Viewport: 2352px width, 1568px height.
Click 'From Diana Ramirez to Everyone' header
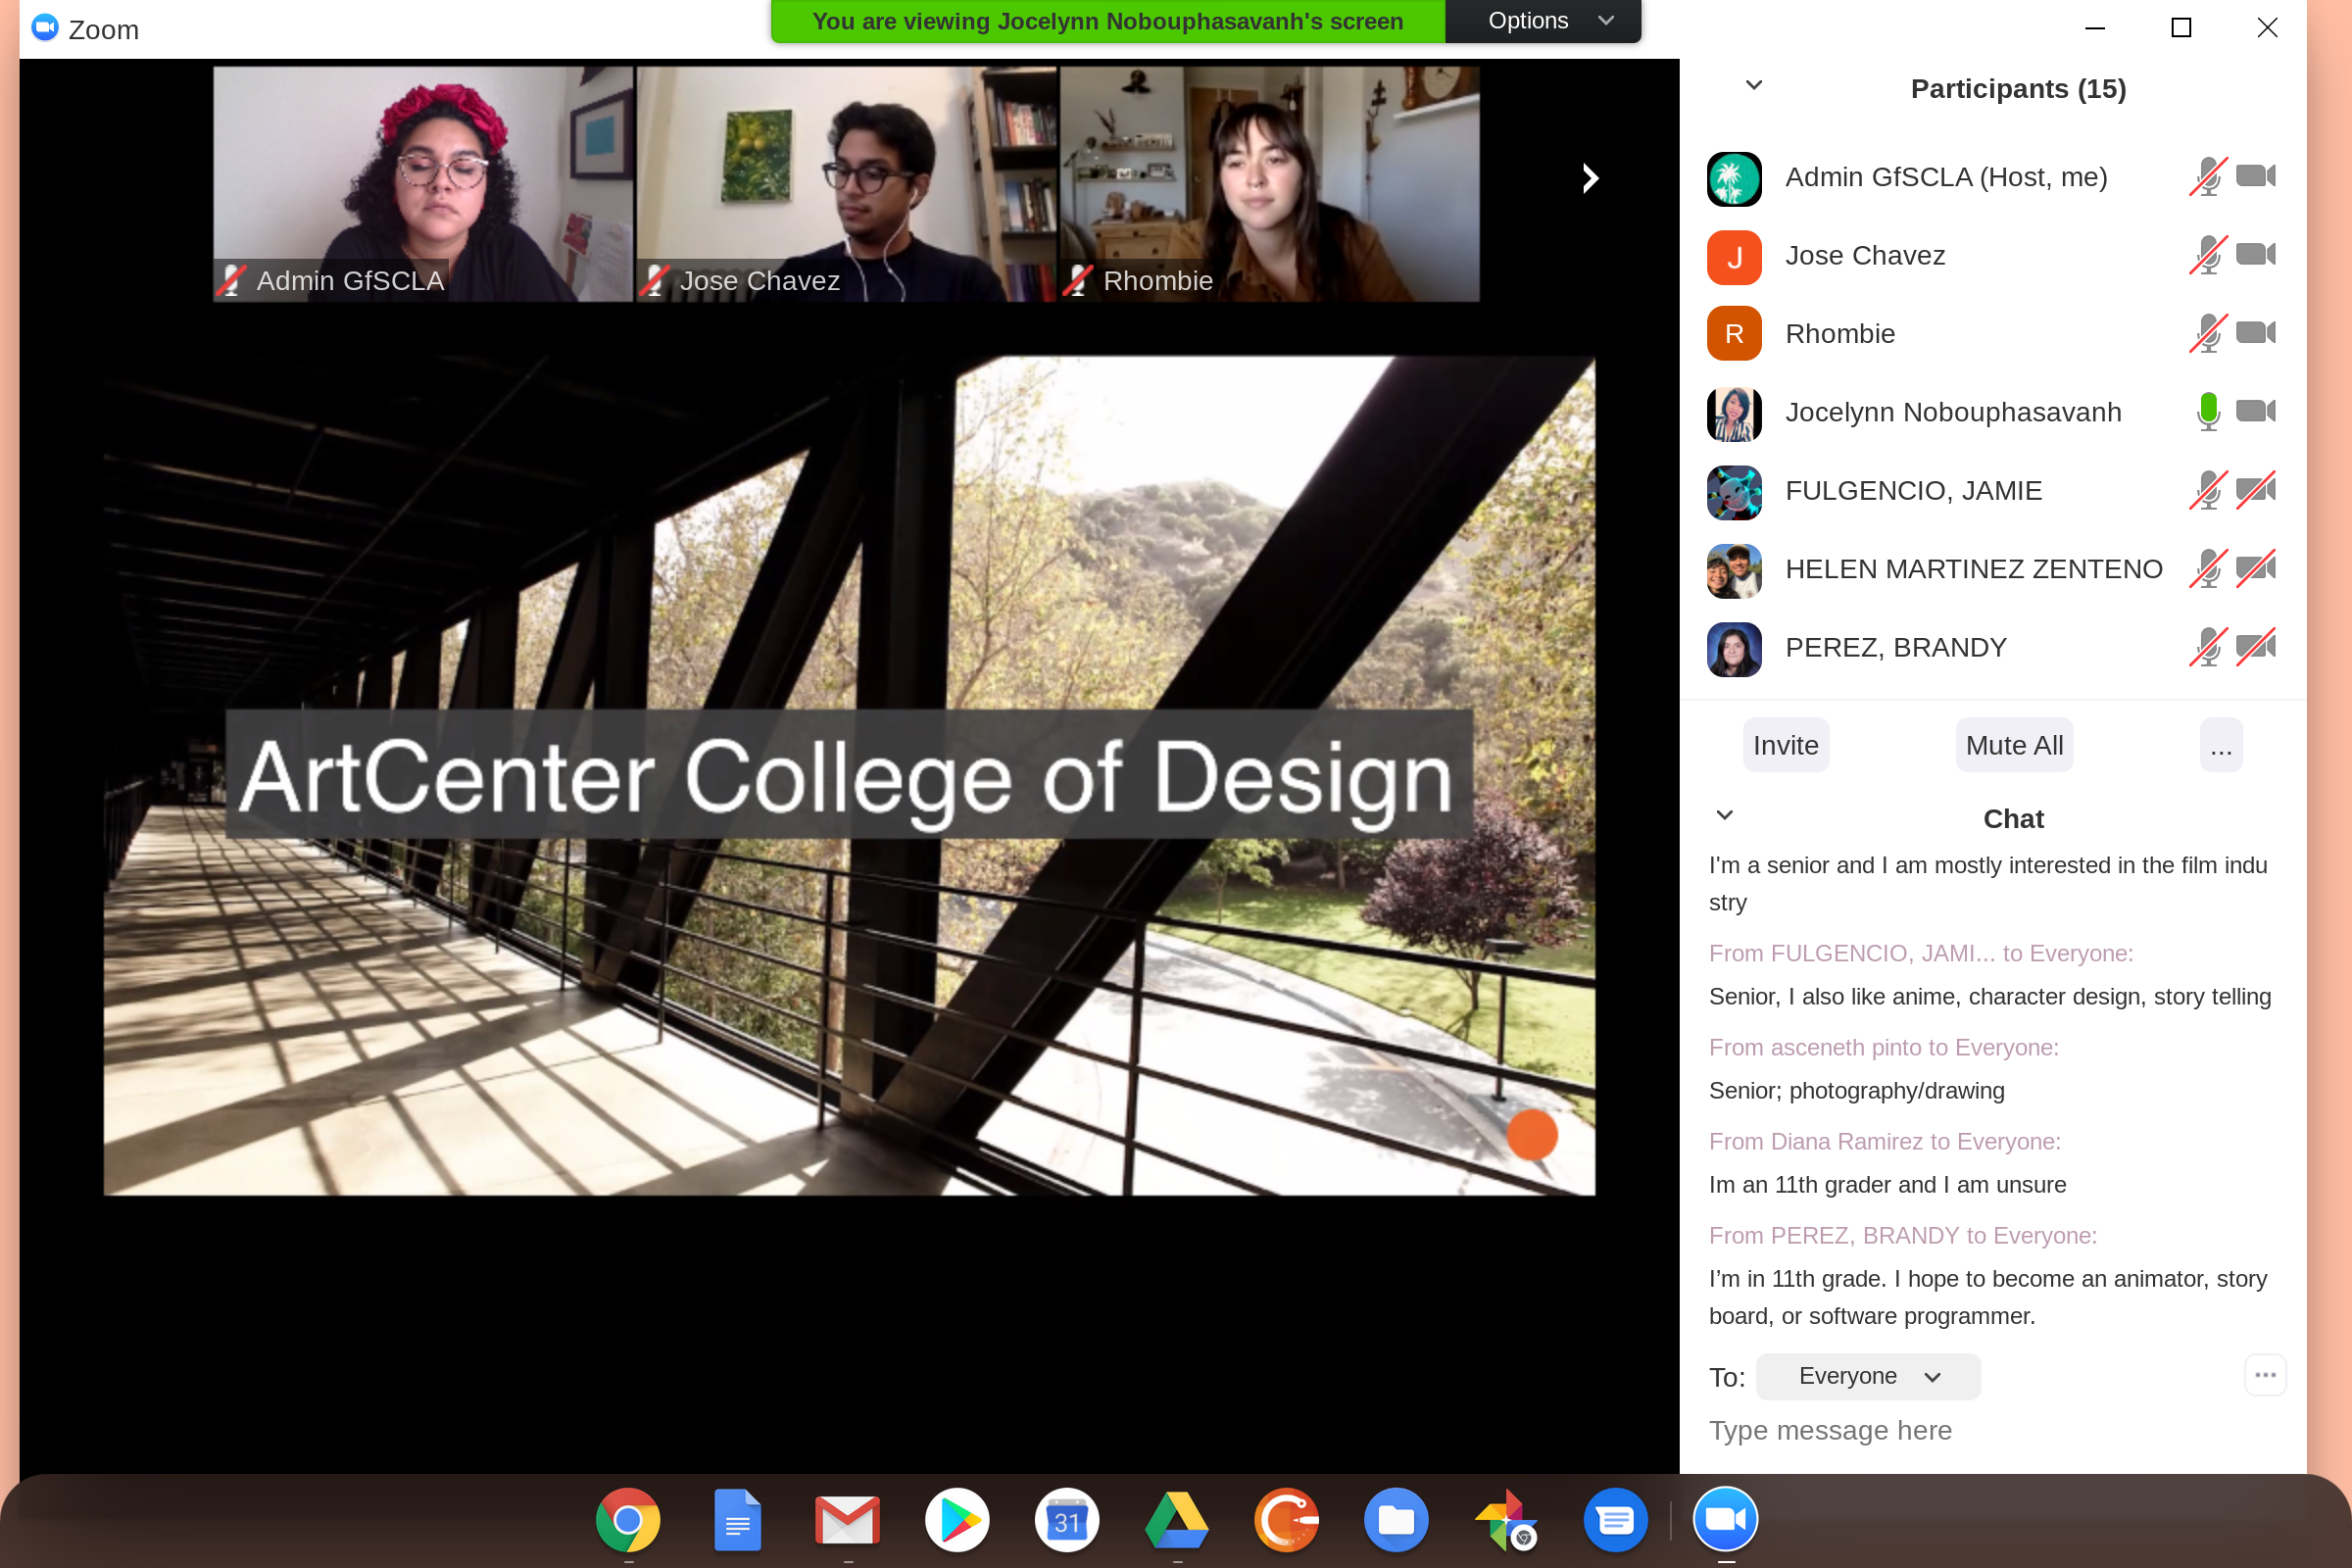[1885, 1141]
